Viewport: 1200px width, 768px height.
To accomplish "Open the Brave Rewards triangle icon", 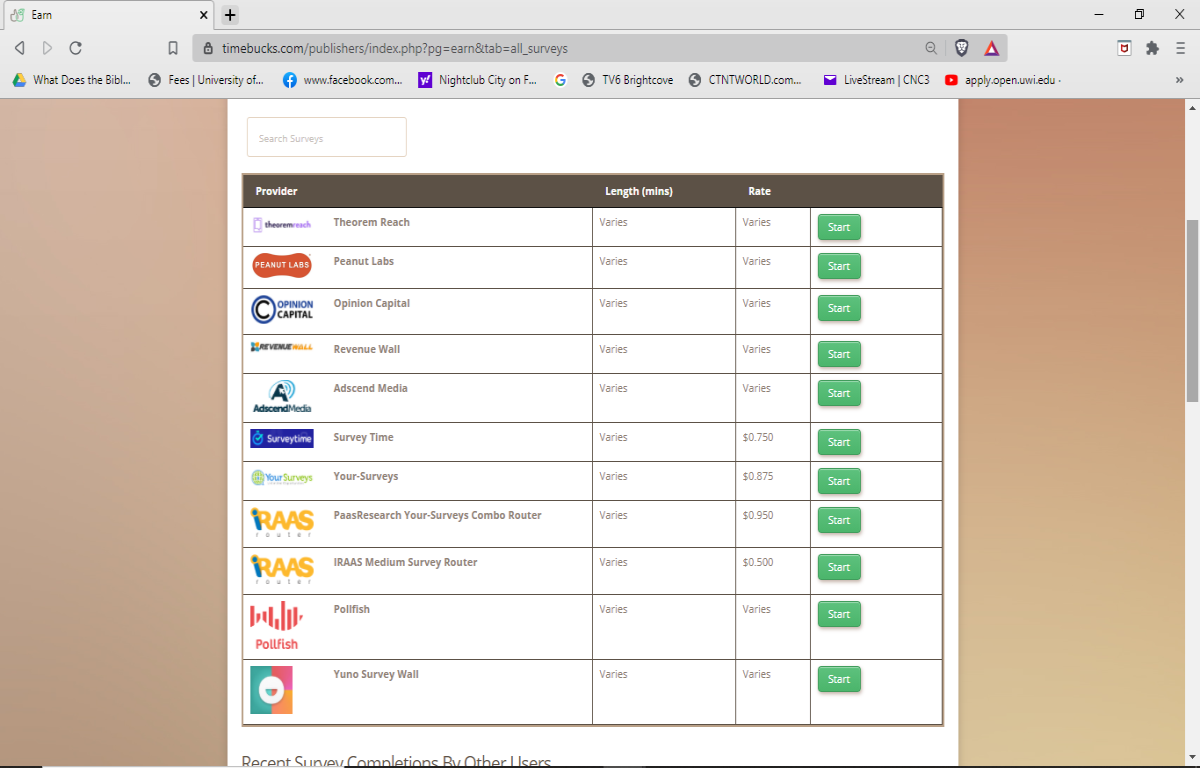I will [x=991, y=48].
